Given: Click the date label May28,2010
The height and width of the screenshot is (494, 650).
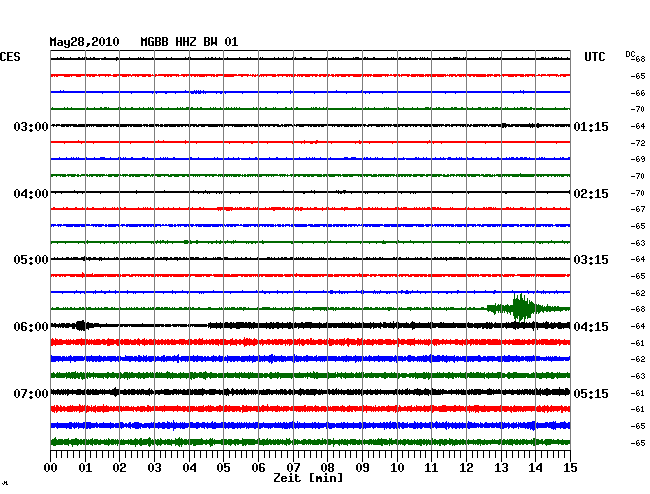Looking at the screenshot, I should click(85, 42).
